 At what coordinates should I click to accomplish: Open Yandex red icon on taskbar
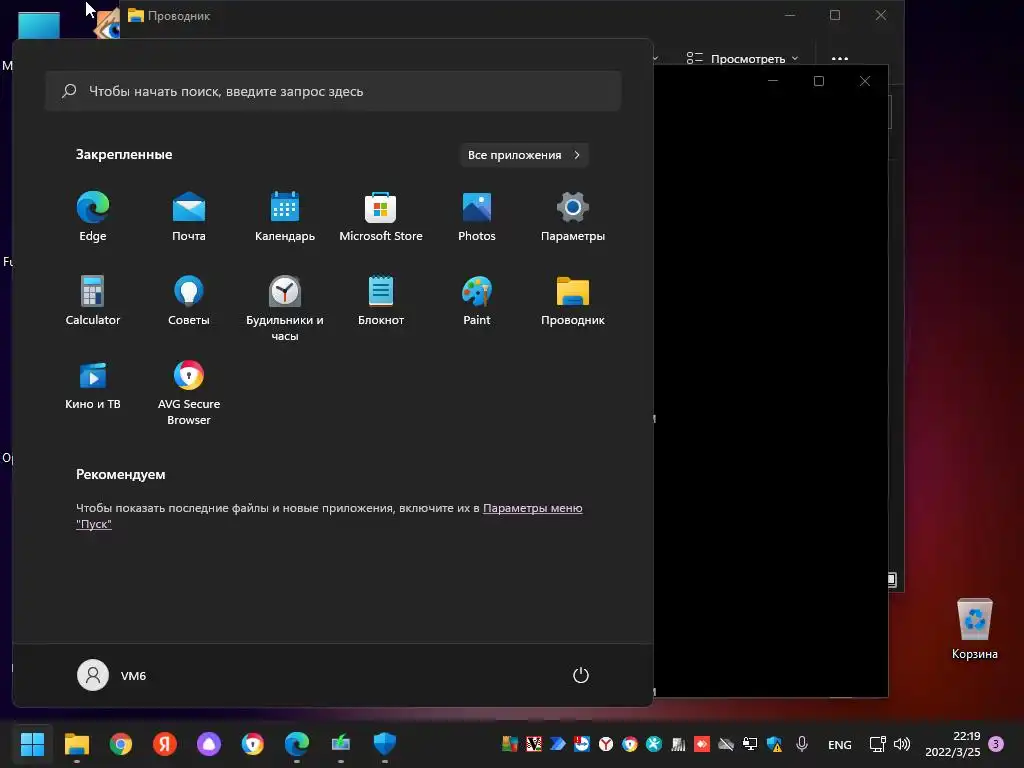(165, 744)
